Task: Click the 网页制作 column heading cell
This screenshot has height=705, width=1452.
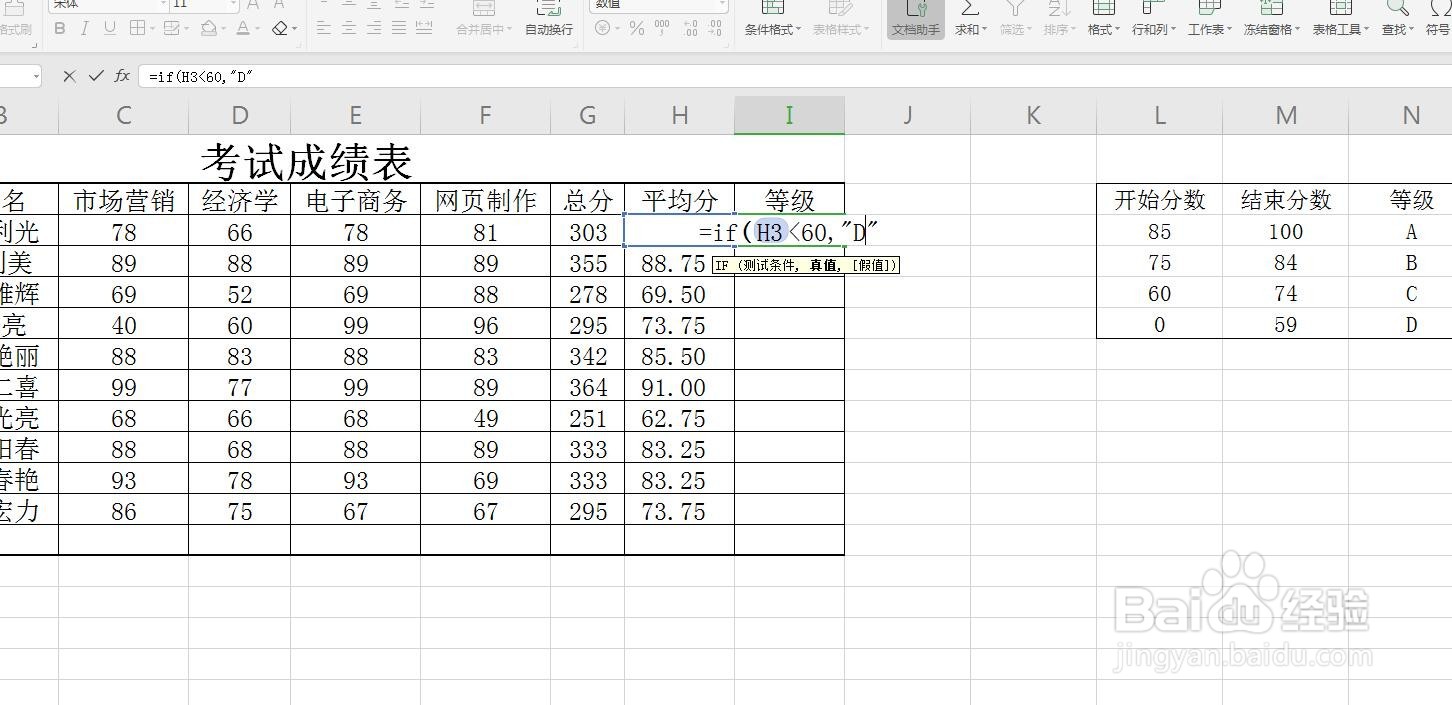Action: tap(485, 199)
